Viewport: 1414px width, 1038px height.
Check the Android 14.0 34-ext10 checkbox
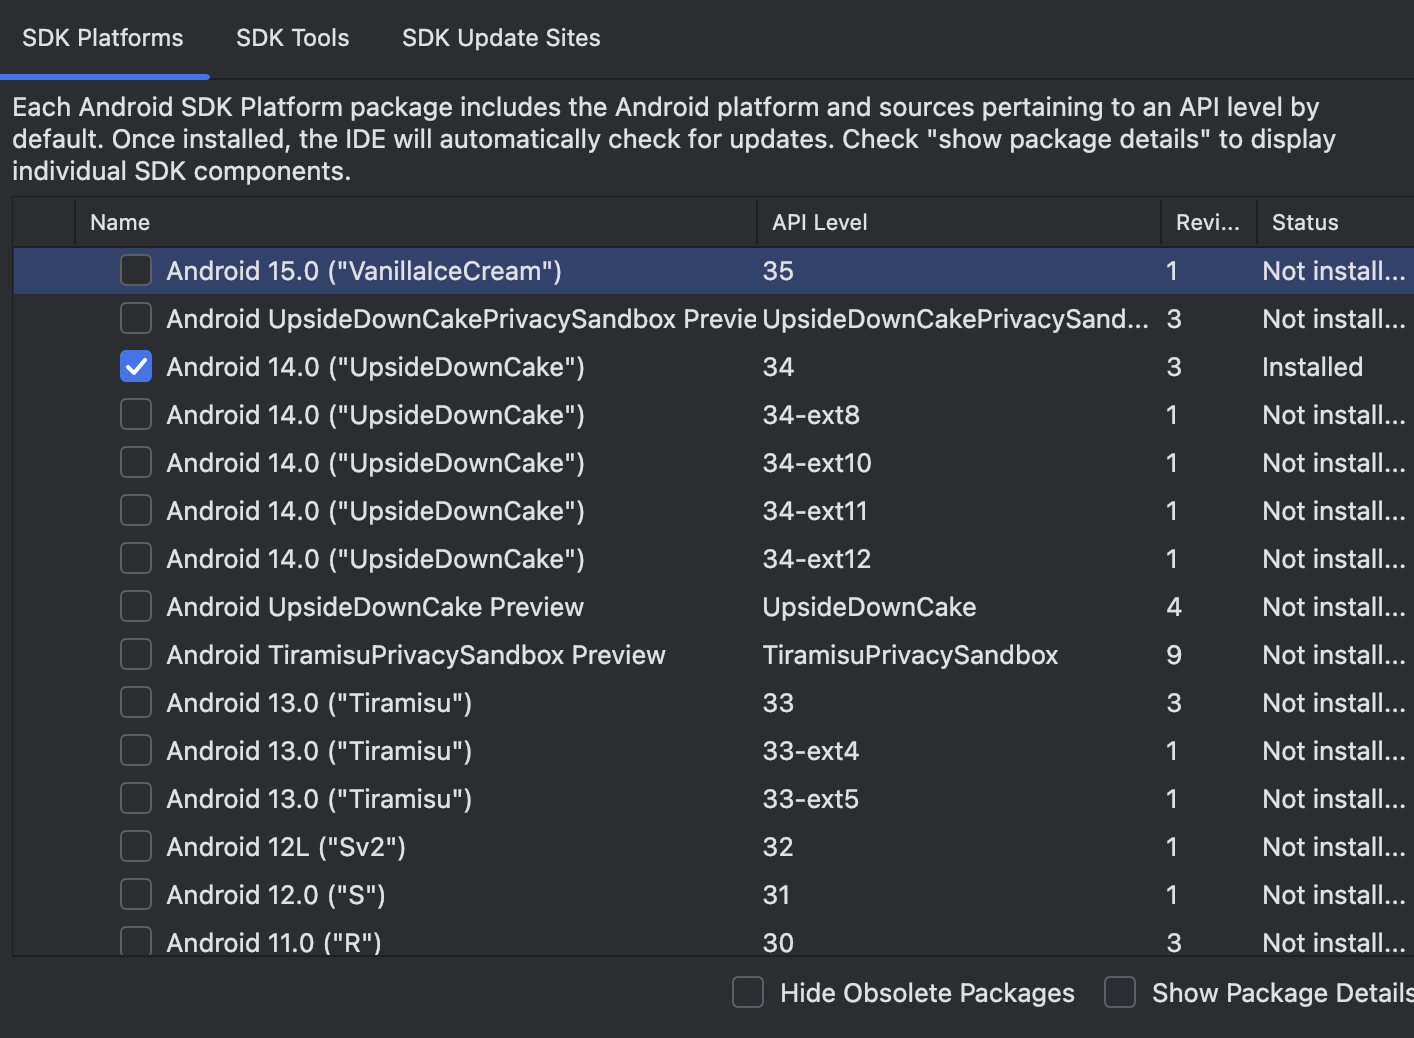136,462
